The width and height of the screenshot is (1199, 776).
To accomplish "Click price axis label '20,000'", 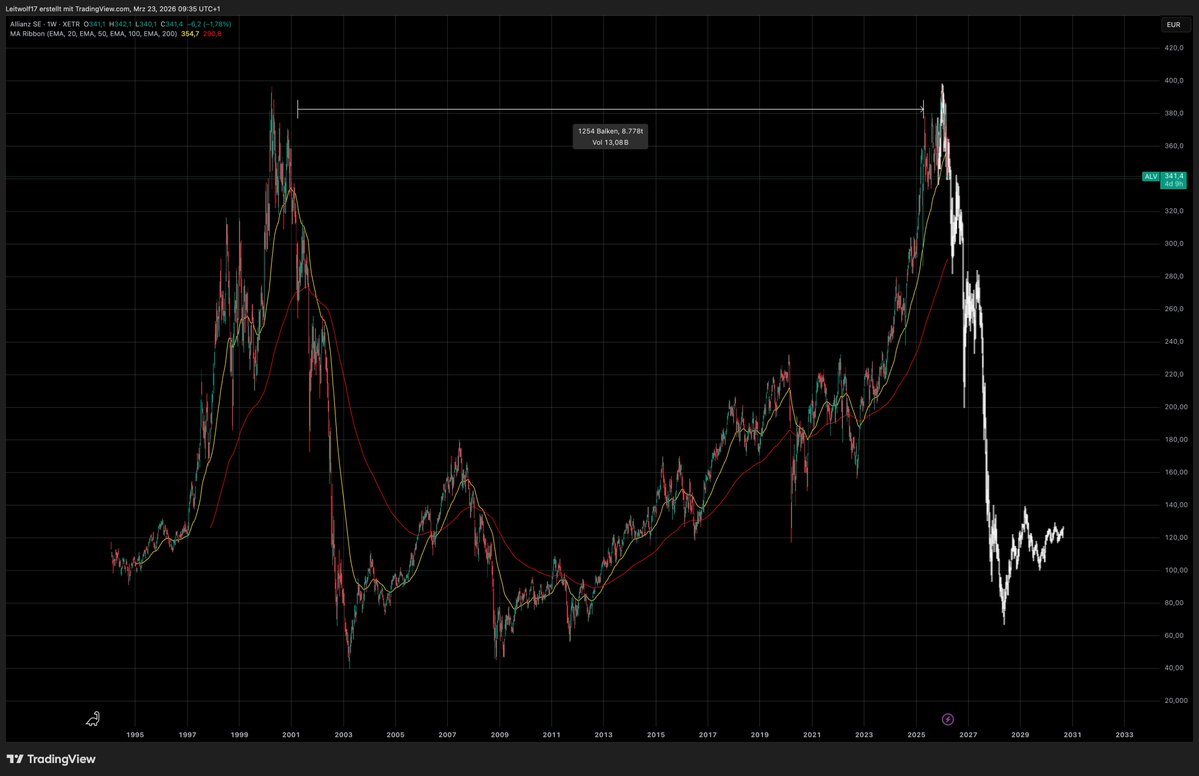I will click(1176, 700).
